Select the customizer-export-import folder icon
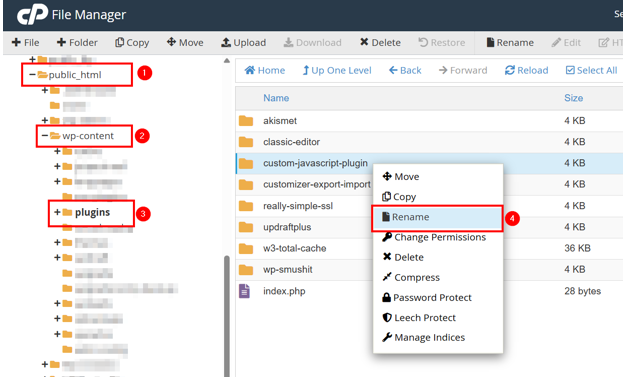Viewport: 623px width, 377px height. (246, 184)
